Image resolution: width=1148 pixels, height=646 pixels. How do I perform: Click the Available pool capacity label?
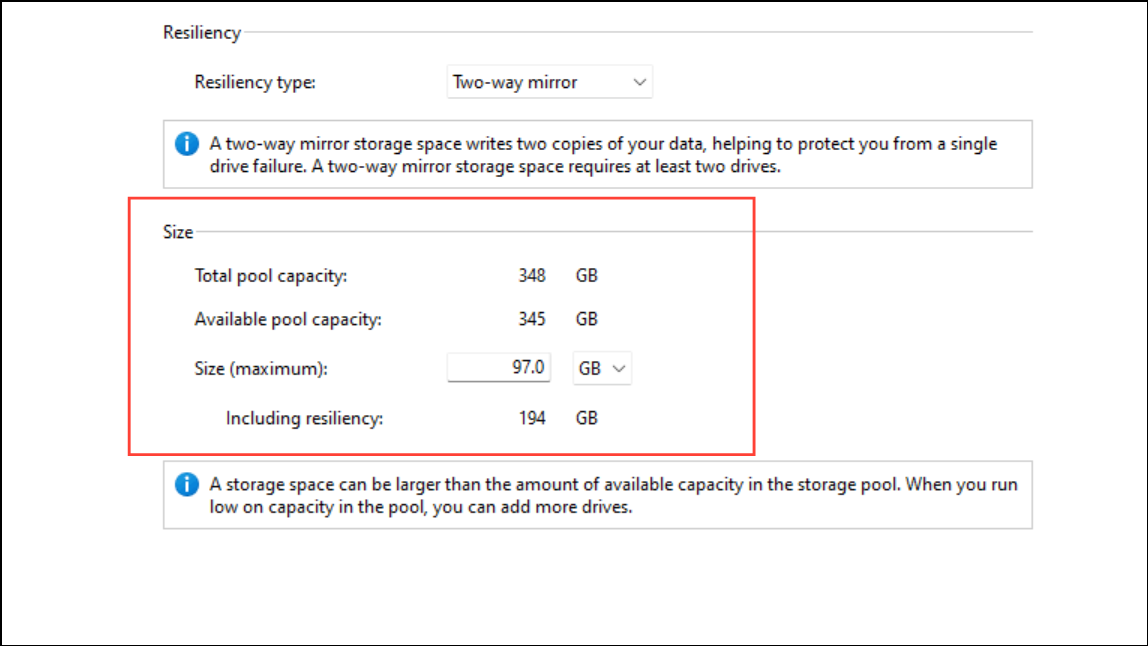click(288, 319)
